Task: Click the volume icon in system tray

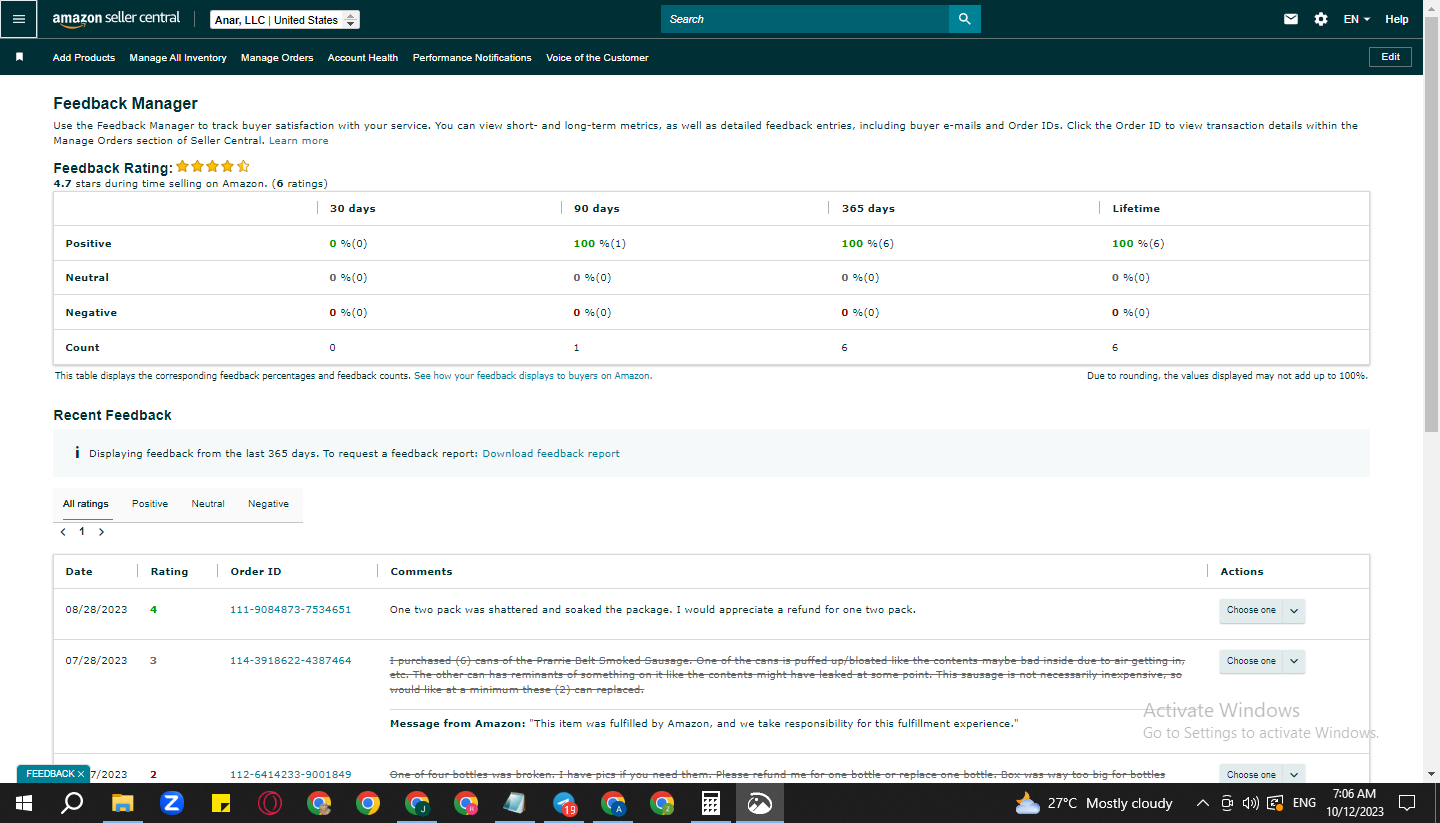Action: click(x=1250, y=803)
